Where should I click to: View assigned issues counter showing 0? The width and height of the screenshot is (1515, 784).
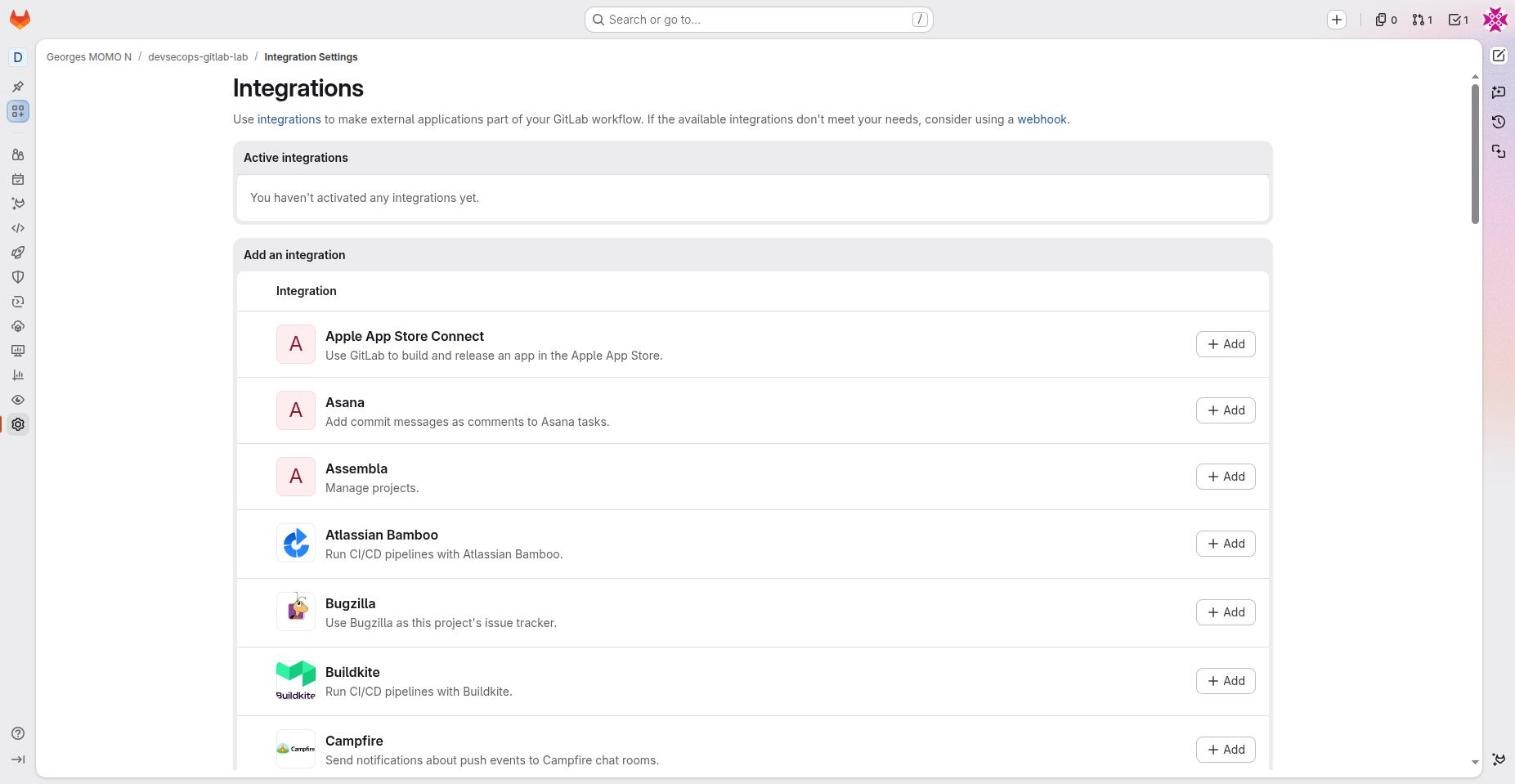pos(1386,19)
